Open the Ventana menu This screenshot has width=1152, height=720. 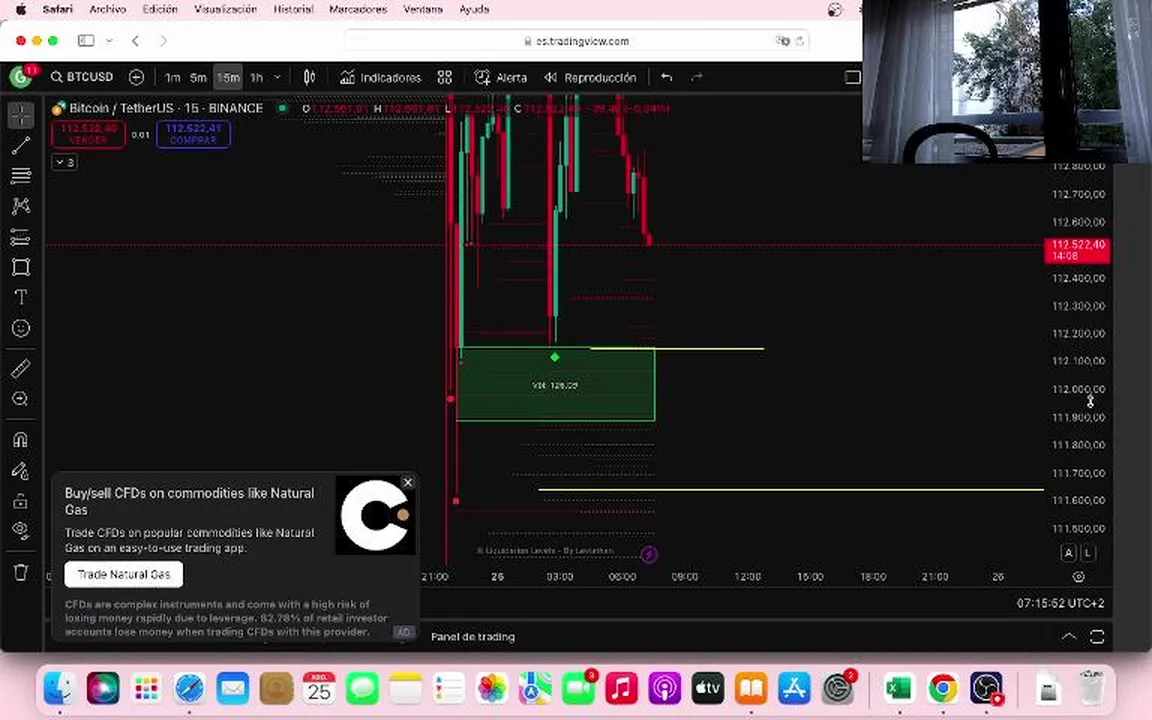click(423, 10)
